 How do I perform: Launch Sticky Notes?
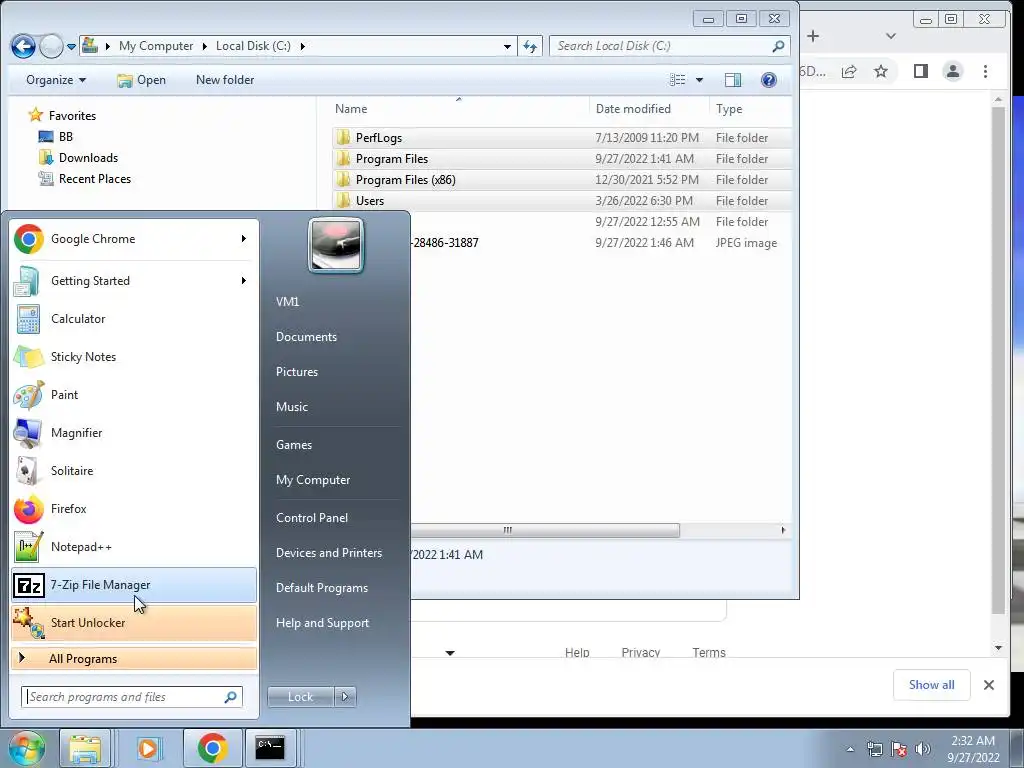pos(134,357)
